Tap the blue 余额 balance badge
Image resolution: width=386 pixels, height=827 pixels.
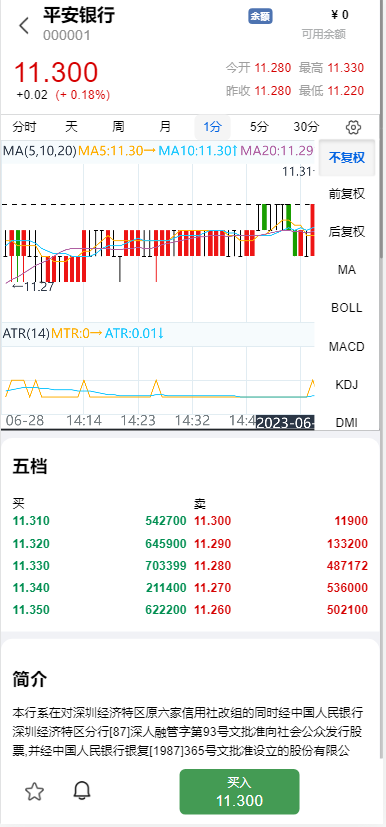pos(260,16)
